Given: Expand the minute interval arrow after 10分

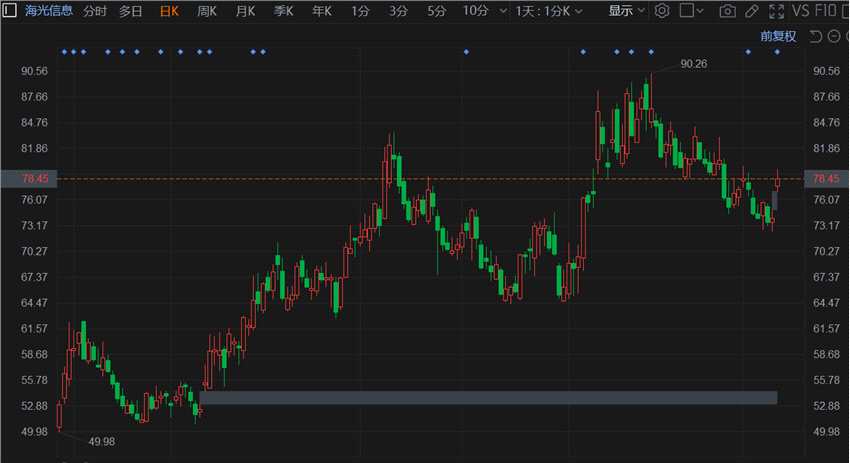Looking at the screenshot, I should 503,11.
